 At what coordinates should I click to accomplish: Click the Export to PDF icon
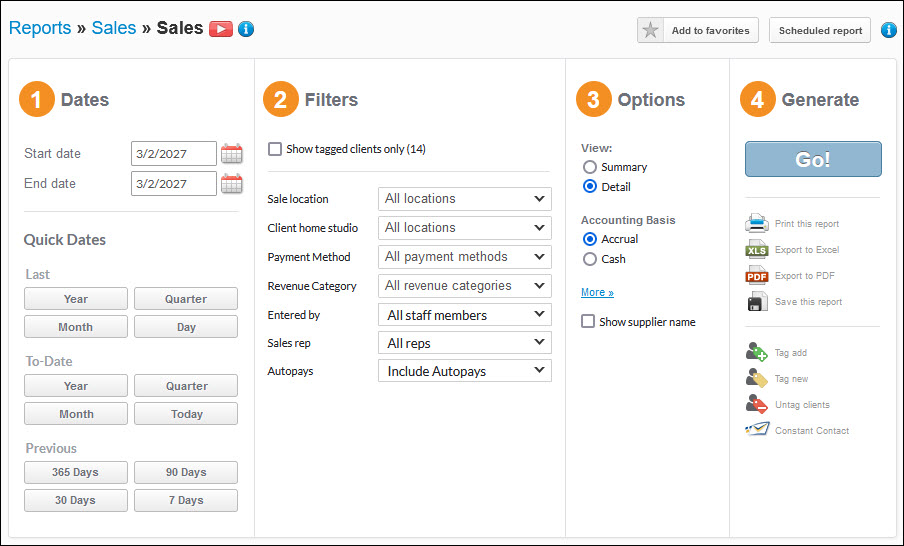[x=757, y=276]
